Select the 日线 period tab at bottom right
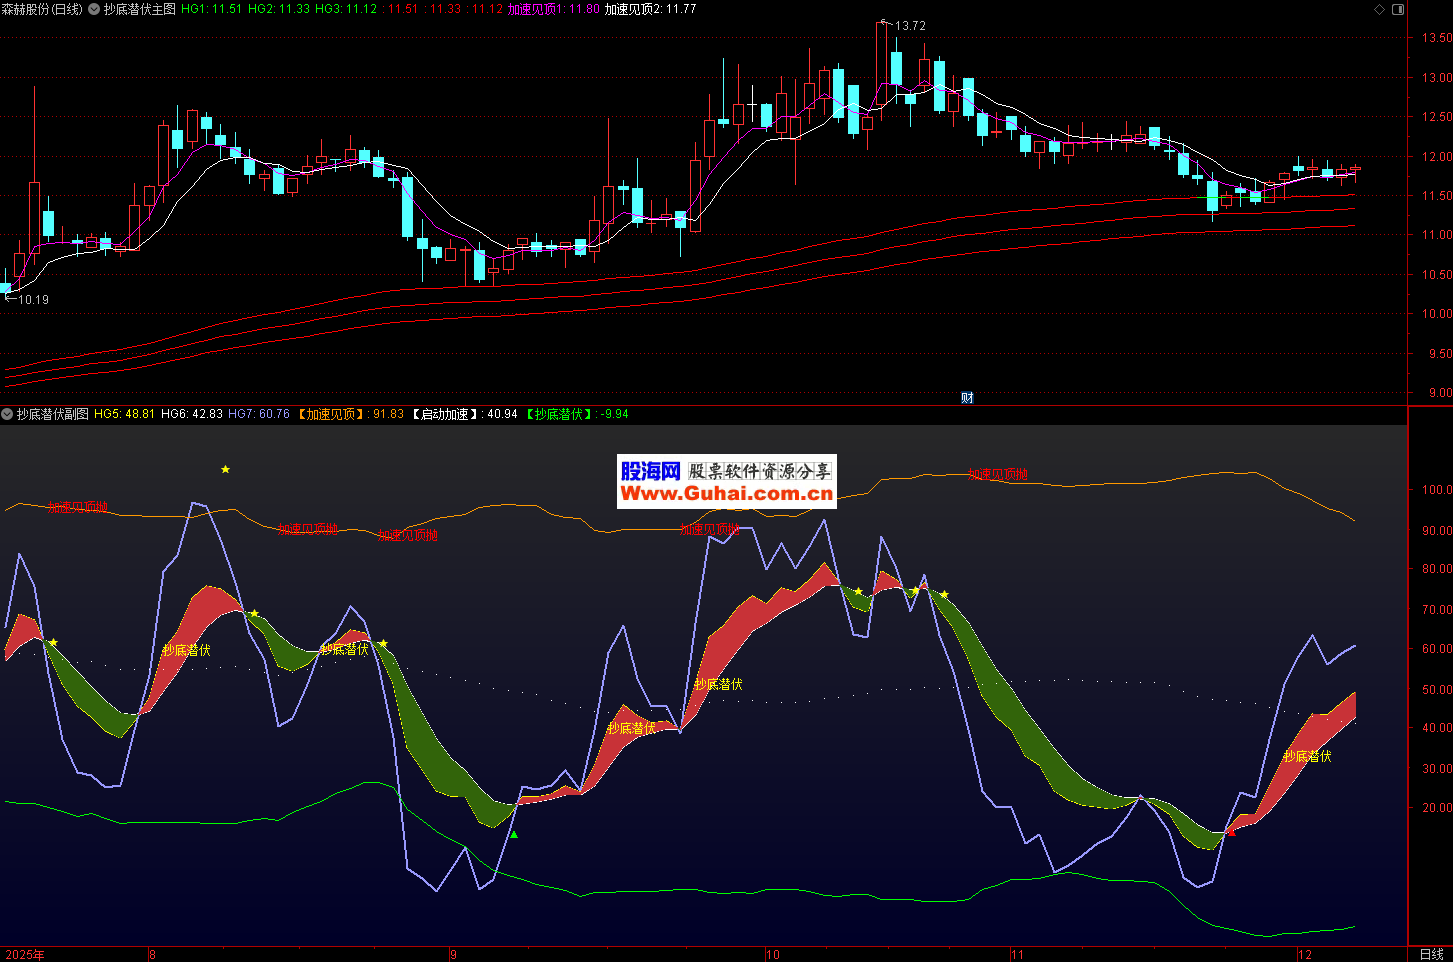 [1431, 954]
